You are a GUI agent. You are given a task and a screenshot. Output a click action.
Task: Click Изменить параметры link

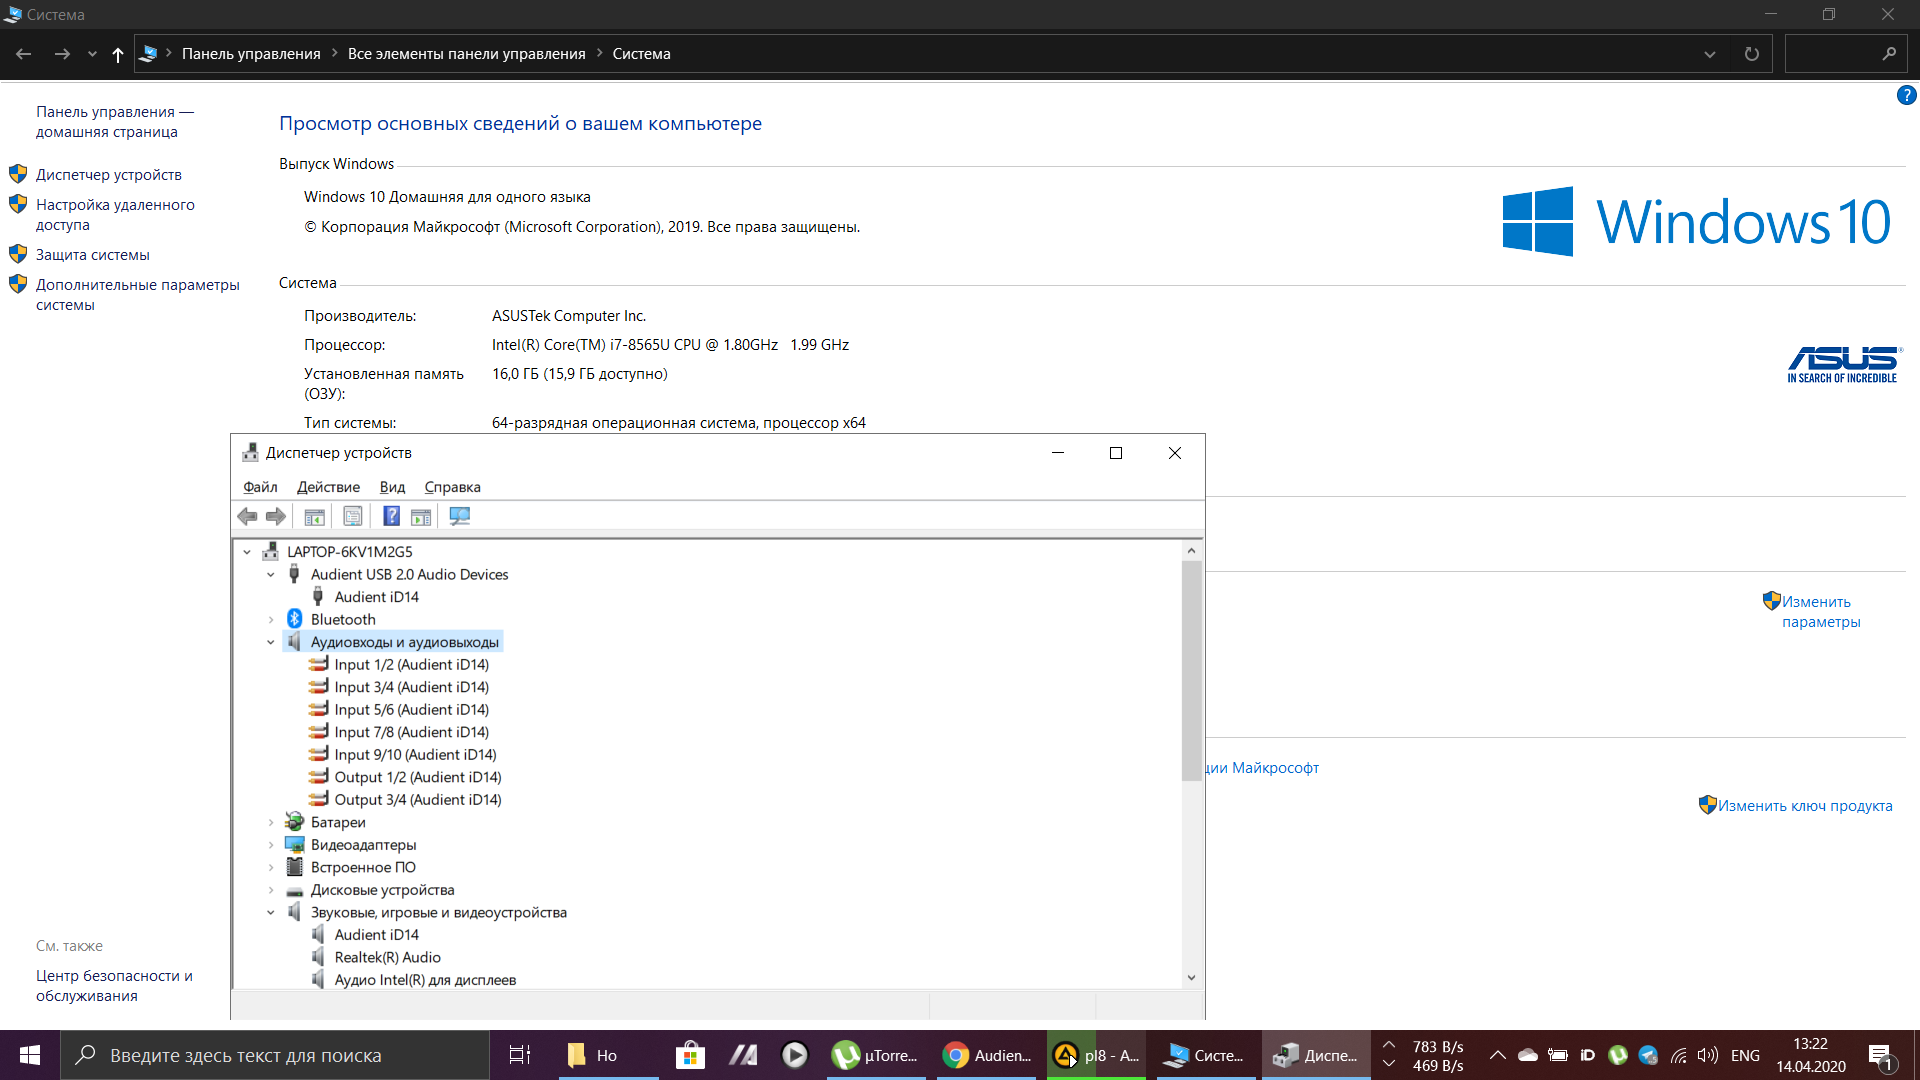pos(1820,612)
